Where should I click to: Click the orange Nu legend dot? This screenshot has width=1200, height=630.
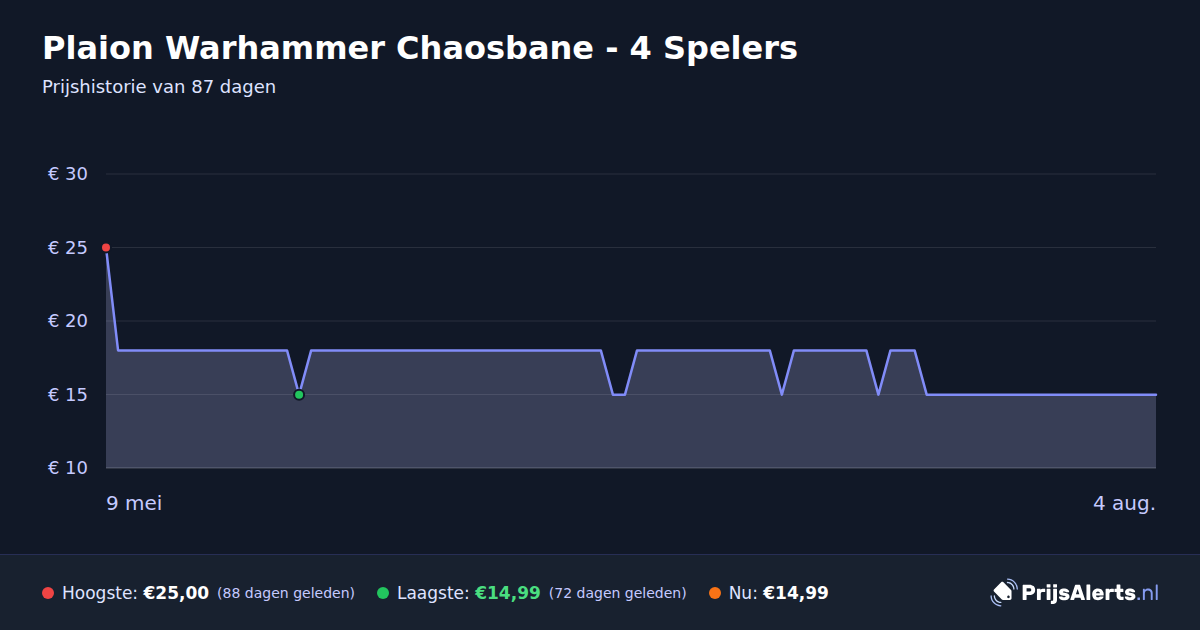pyautogui.click(x=715, y=593)
